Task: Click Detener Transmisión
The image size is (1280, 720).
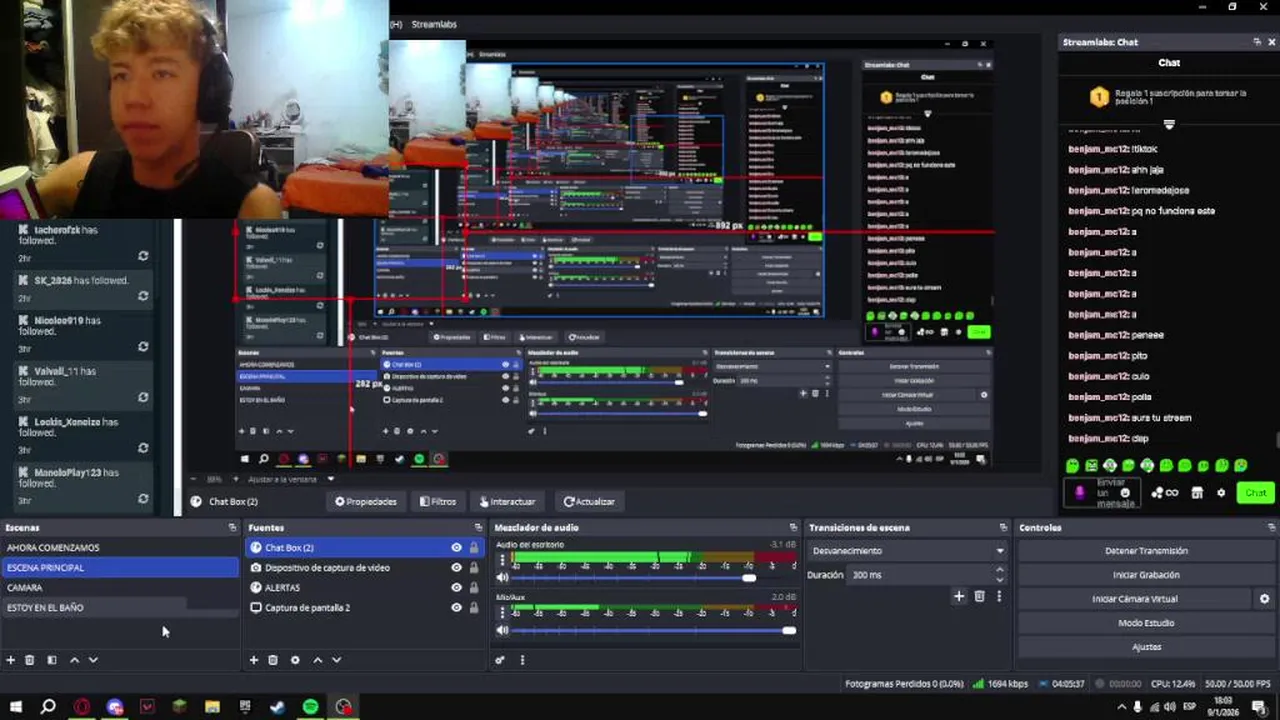Action: point(1146,551)
